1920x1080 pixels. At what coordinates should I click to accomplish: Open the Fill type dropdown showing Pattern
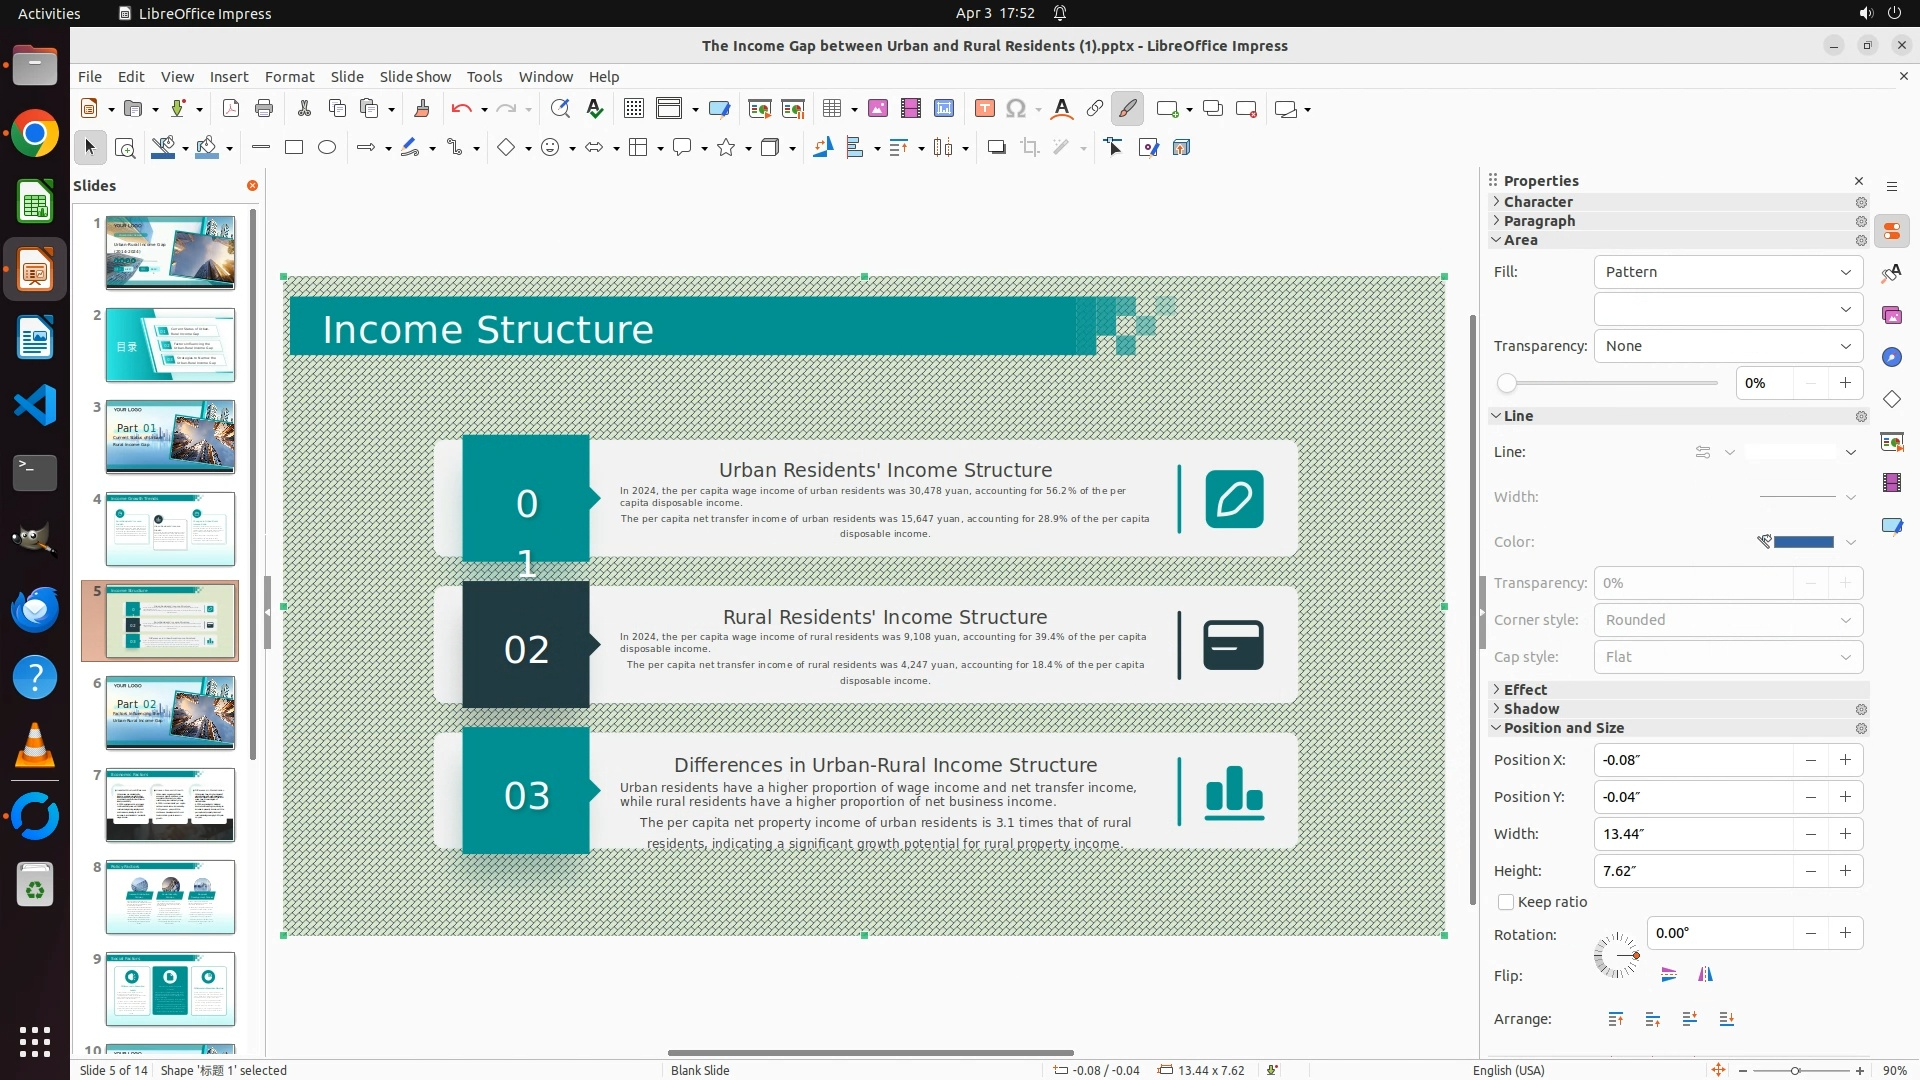(1727, 272)
